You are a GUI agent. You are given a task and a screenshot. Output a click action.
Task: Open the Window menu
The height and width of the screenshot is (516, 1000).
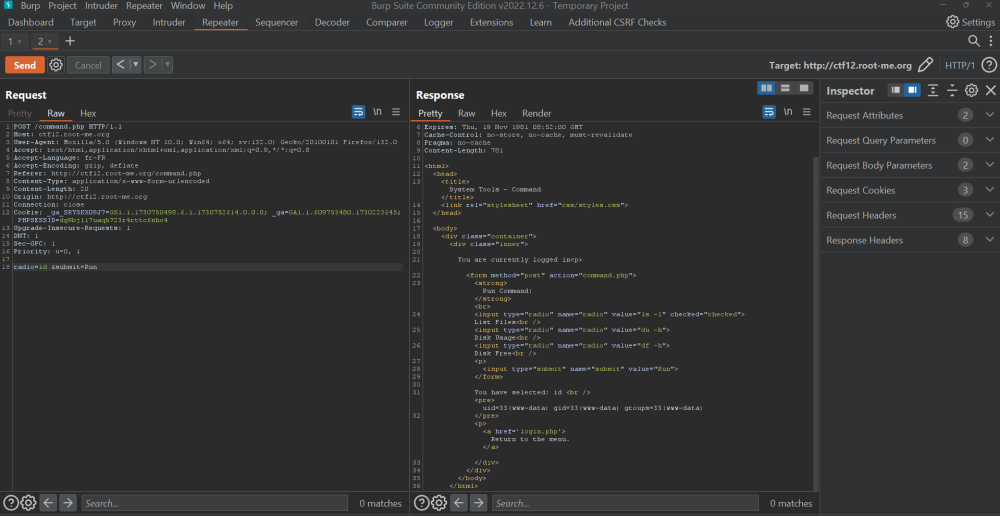tap(188, 6)
